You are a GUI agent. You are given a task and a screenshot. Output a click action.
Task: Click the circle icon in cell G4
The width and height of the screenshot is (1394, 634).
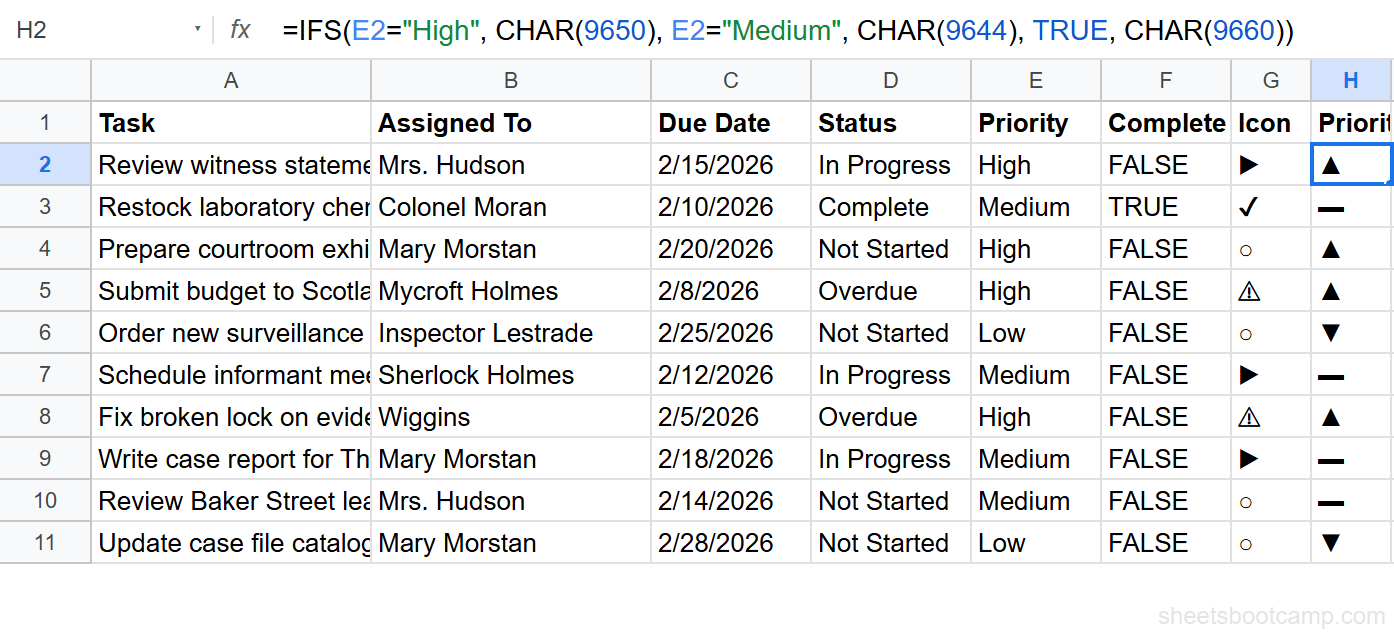[x=1246, y=250]
